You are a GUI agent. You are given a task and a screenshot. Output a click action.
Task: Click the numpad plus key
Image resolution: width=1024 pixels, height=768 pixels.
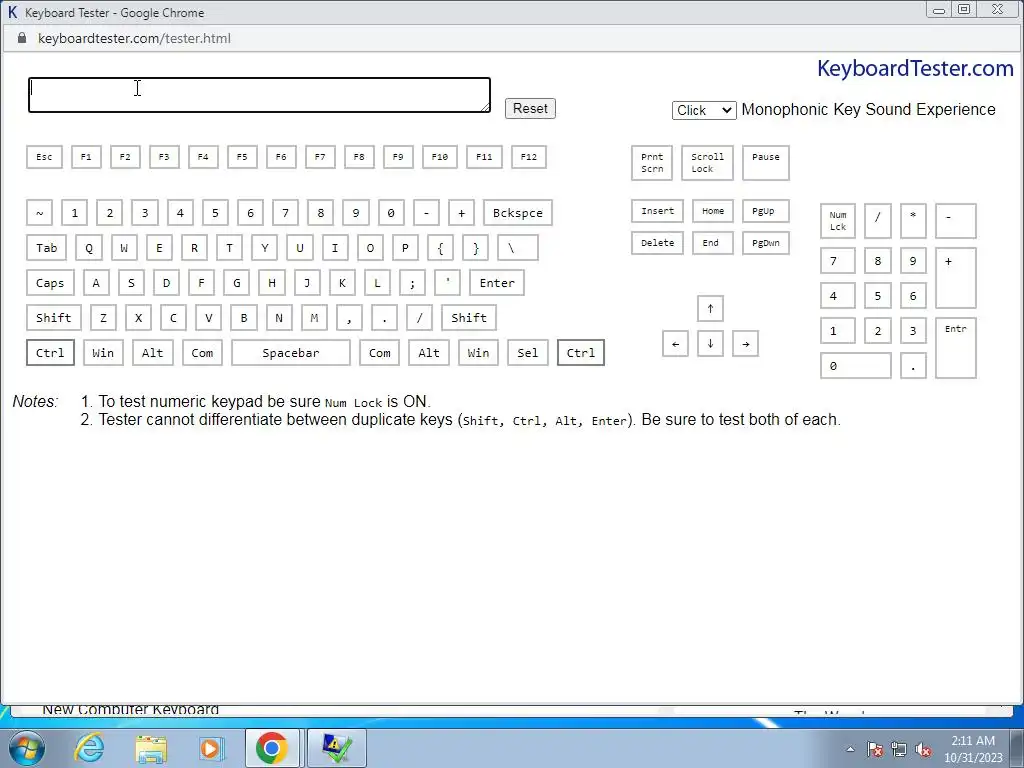(955, 278)
